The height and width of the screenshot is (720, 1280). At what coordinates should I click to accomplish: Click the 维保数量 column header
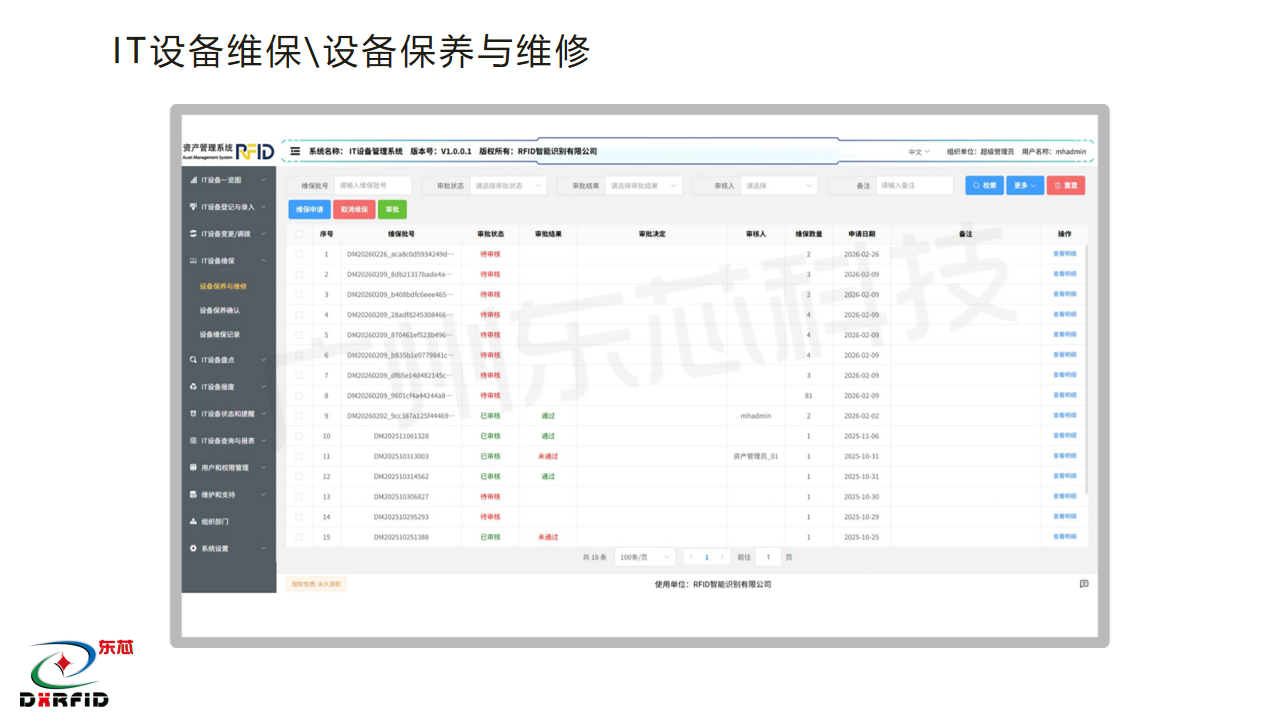pyautogui.click(x=808, y=234)
